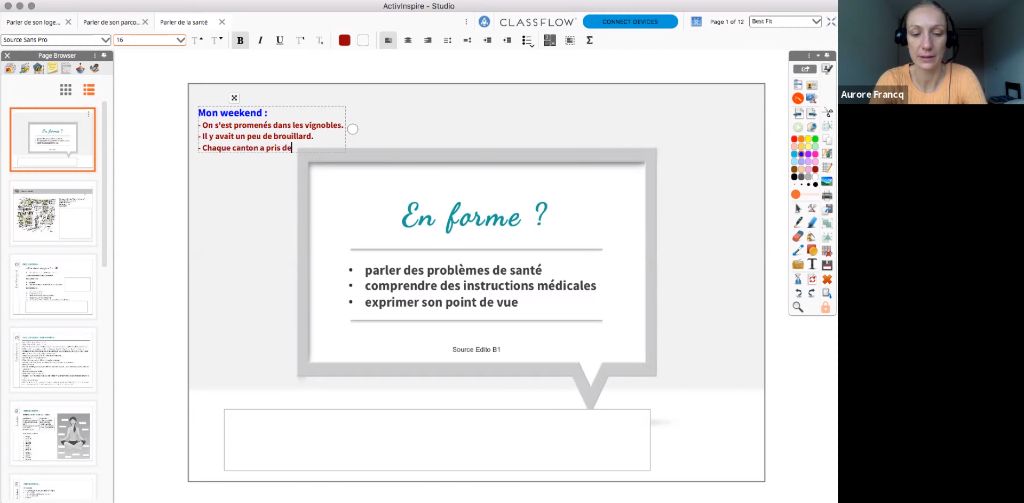Image resolution: width=1024 pixels, height=503 pixels.
Task: Click the magnifying glass Zoom tool
Action: [x=797, y=307]
